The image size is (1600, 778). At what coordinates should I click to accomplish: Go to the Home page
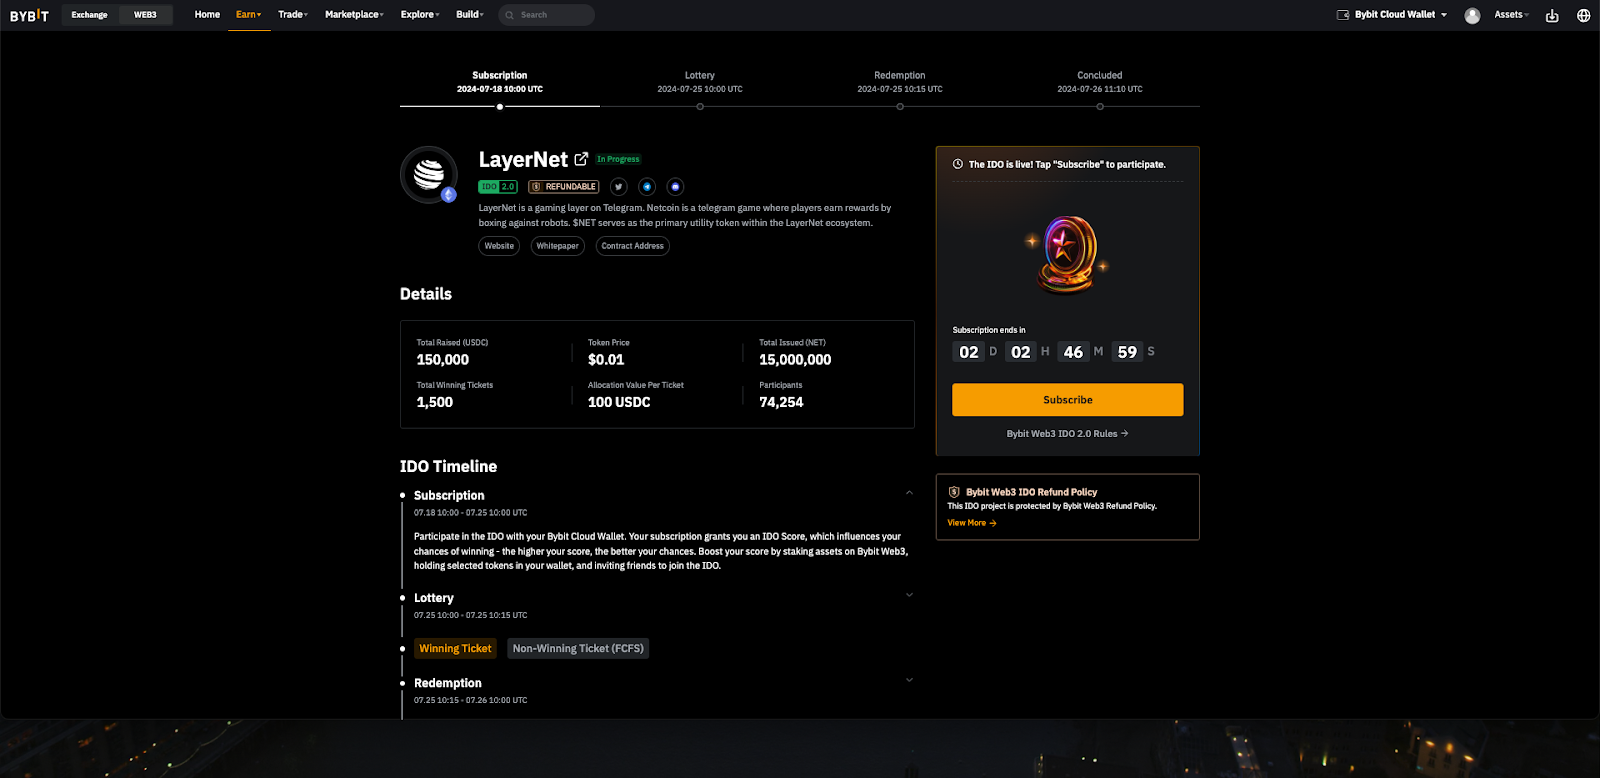(x=207, y=15)
